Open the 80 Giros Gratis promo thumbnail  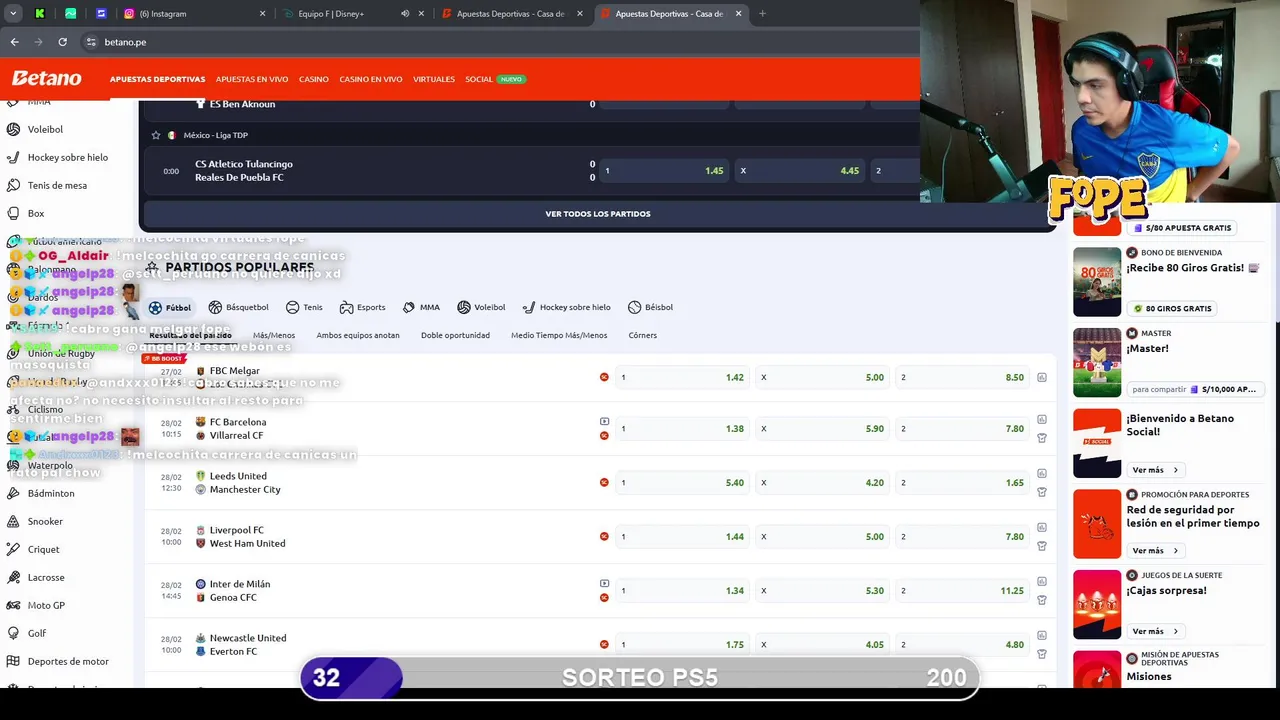coord(1097,282)
